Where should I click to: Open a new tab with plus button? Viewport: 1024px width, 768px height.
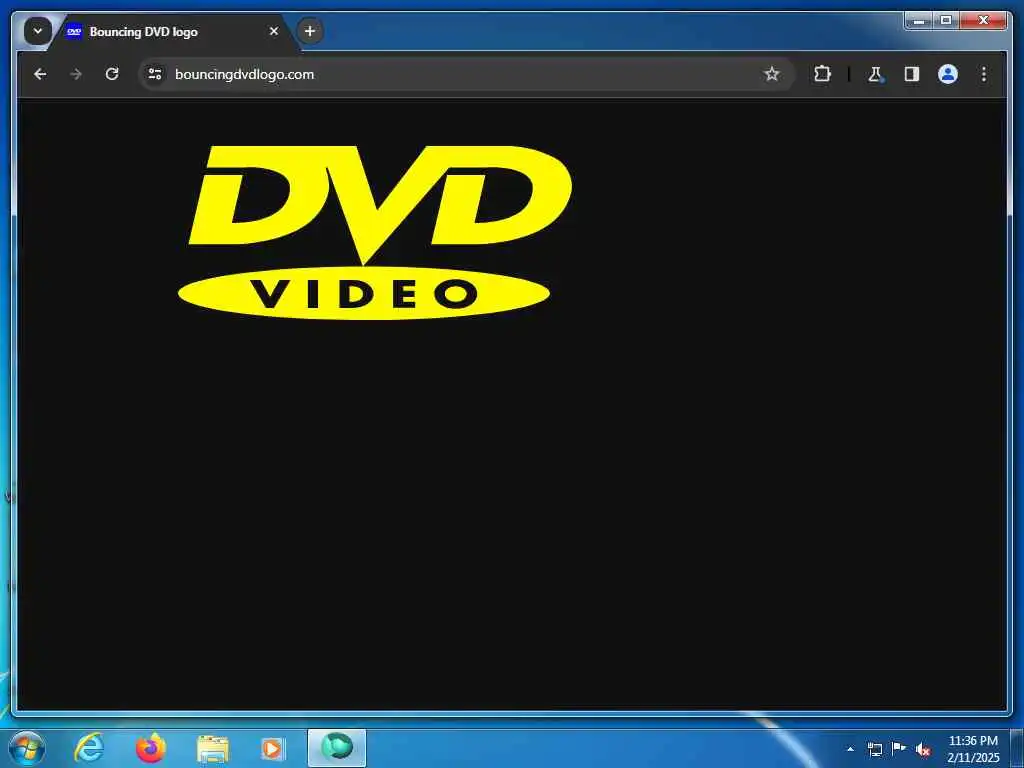(310, 31)
